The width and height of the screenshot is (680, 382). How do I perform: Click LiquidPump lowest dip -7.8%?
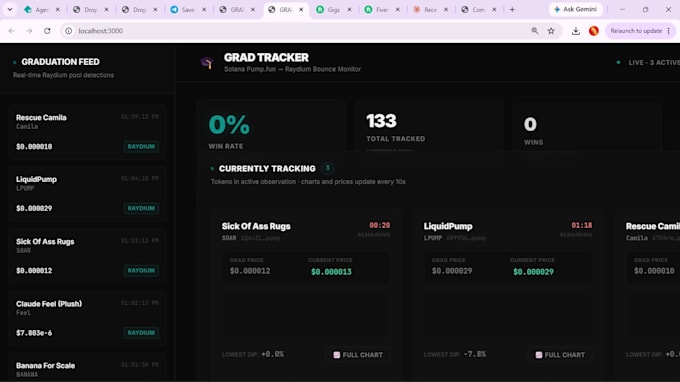[474, 354]
